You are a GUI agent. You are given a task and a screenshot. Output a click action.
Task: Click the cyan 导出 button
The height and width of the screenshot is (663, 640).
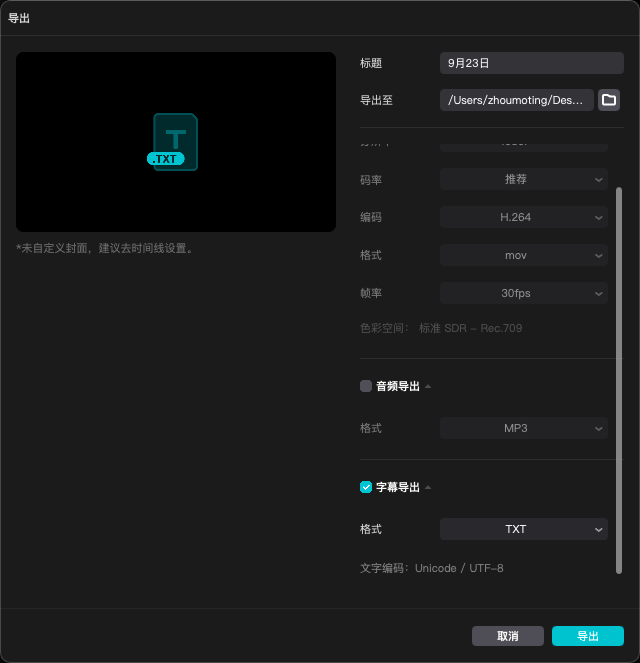[588, 636]
